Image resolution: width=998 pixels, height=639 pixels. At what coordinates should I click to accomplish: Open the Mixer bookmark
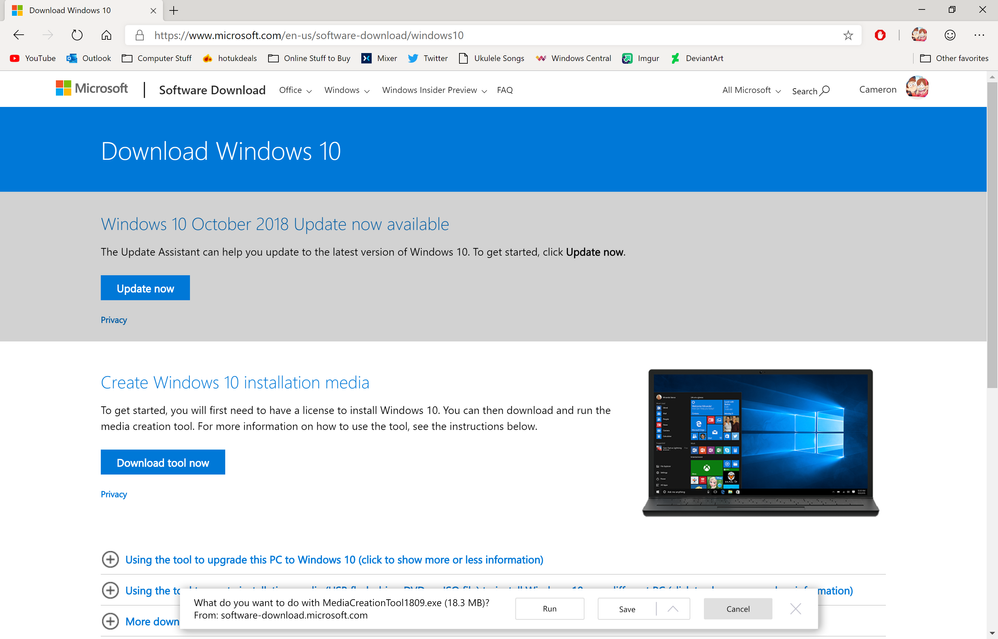(x=379, y=58)
